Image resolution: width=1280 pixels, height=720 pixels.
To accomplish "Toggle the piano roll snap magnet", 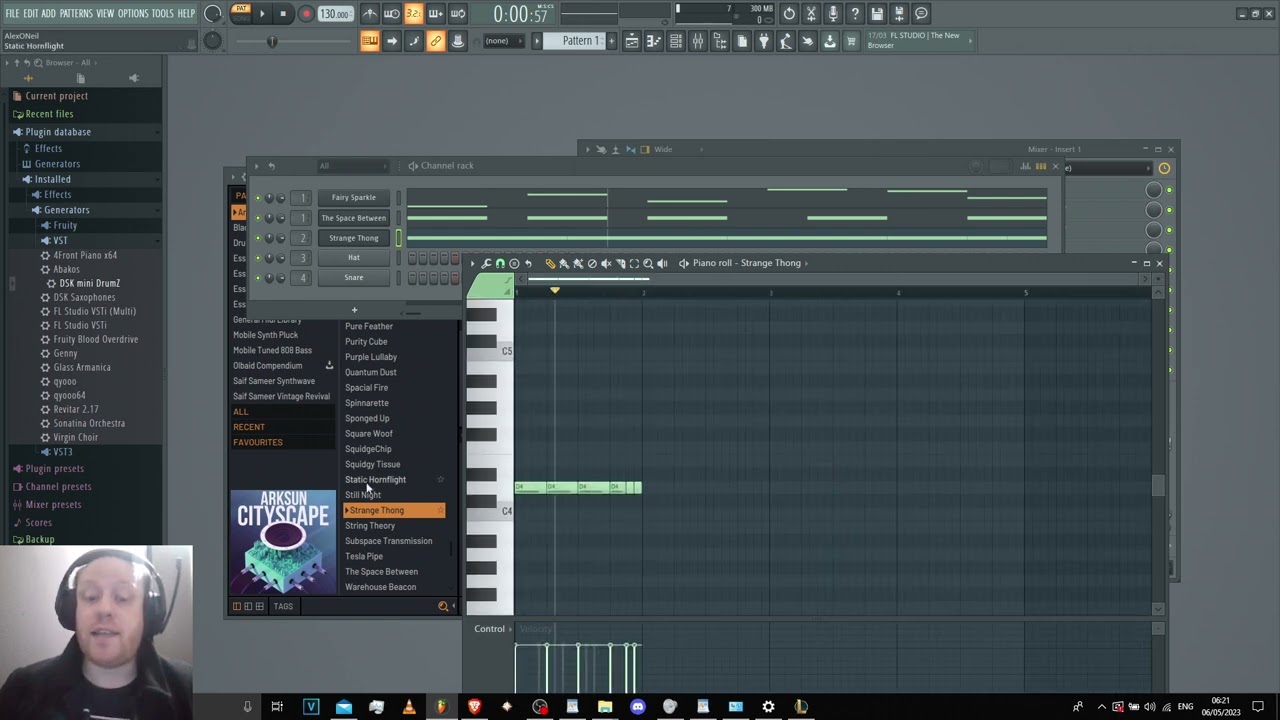I will pos(500,263).
